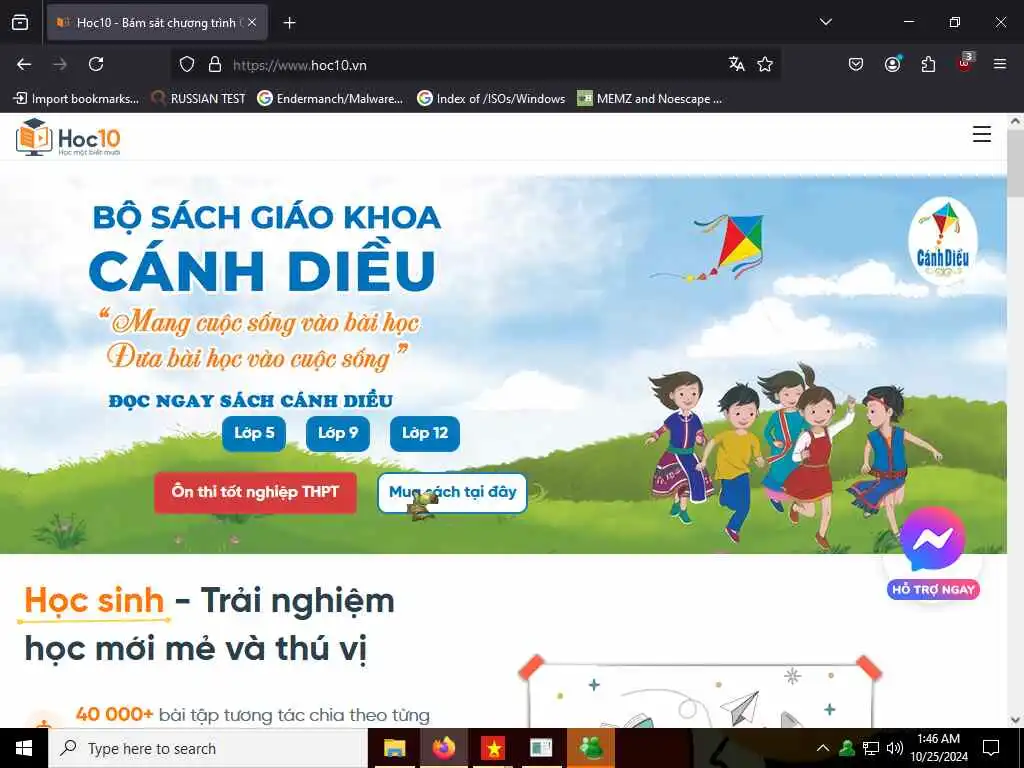Open the tracking protection shield icon
Screen dimensions: 1024x768
tap(187, 64)
